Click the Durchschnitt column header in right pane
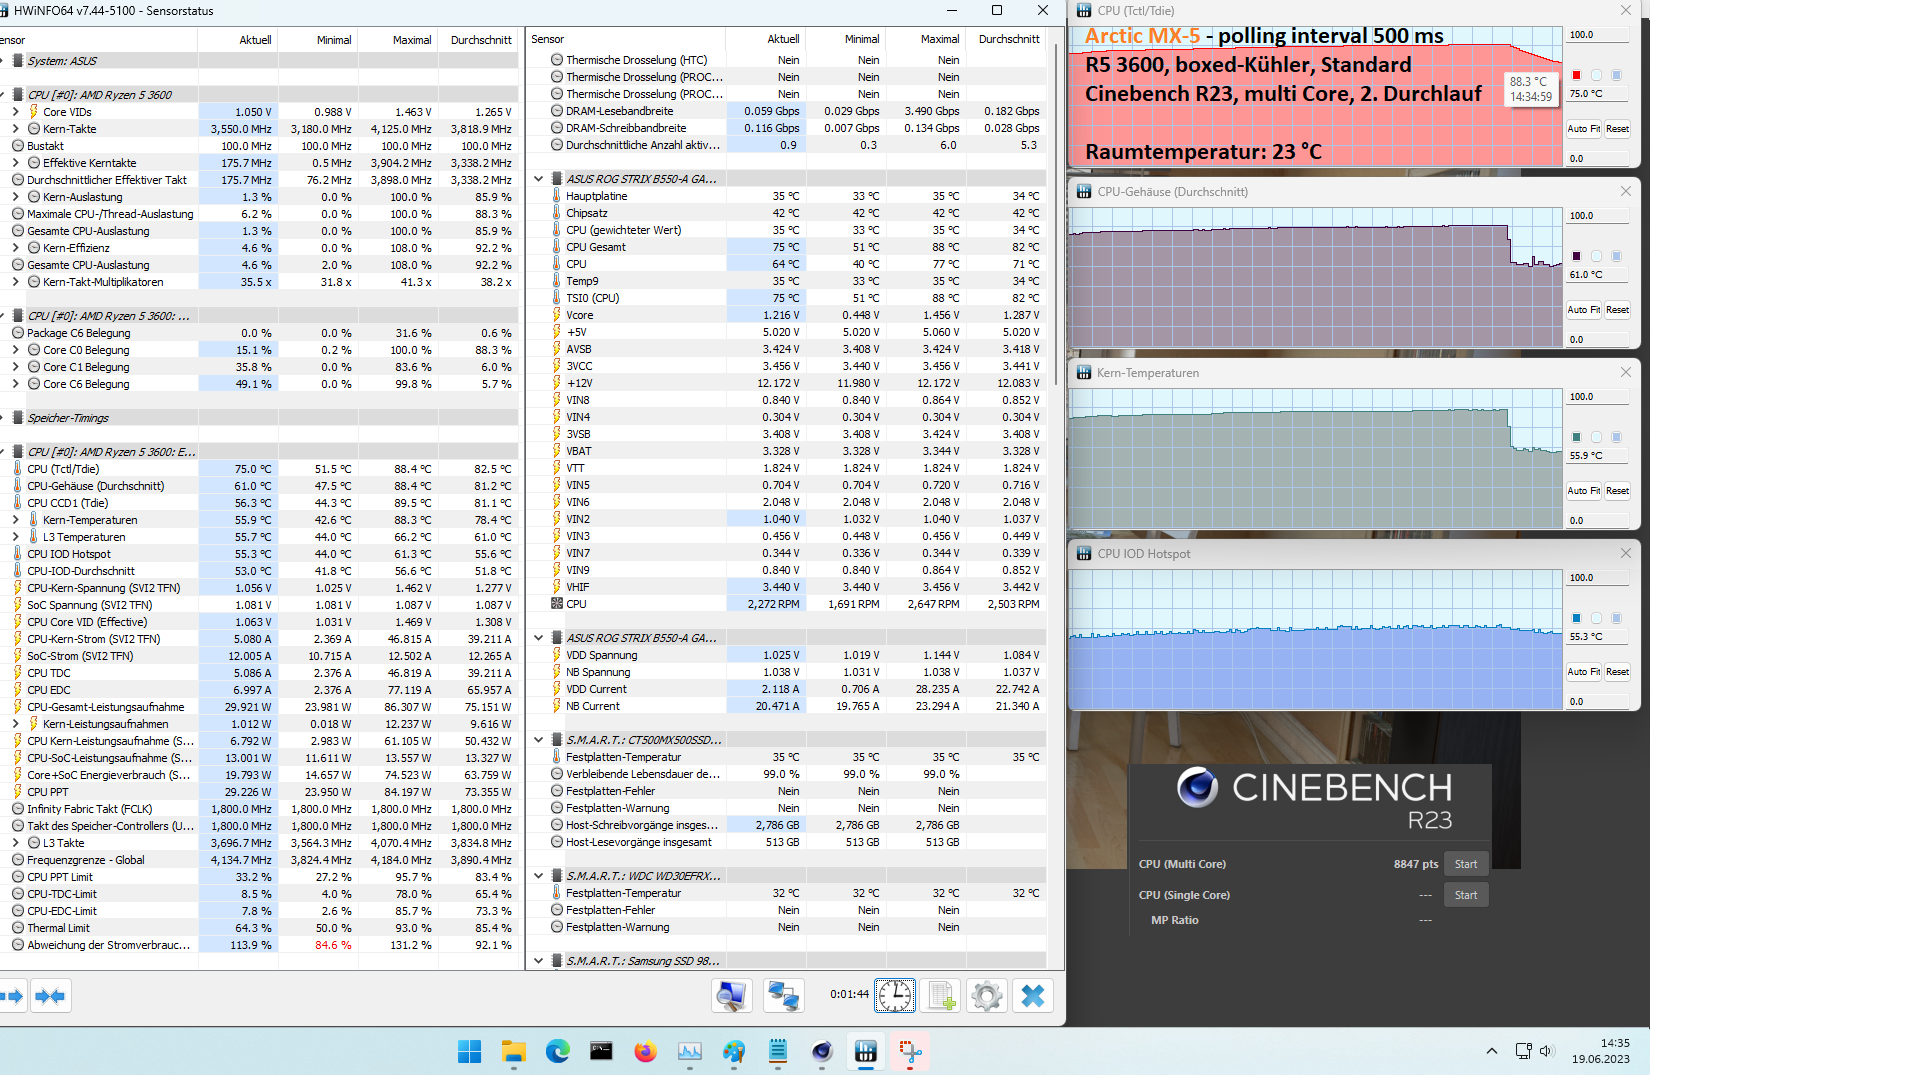The width and height of the screenshot is (1920, 1080). coord(1009,39)
